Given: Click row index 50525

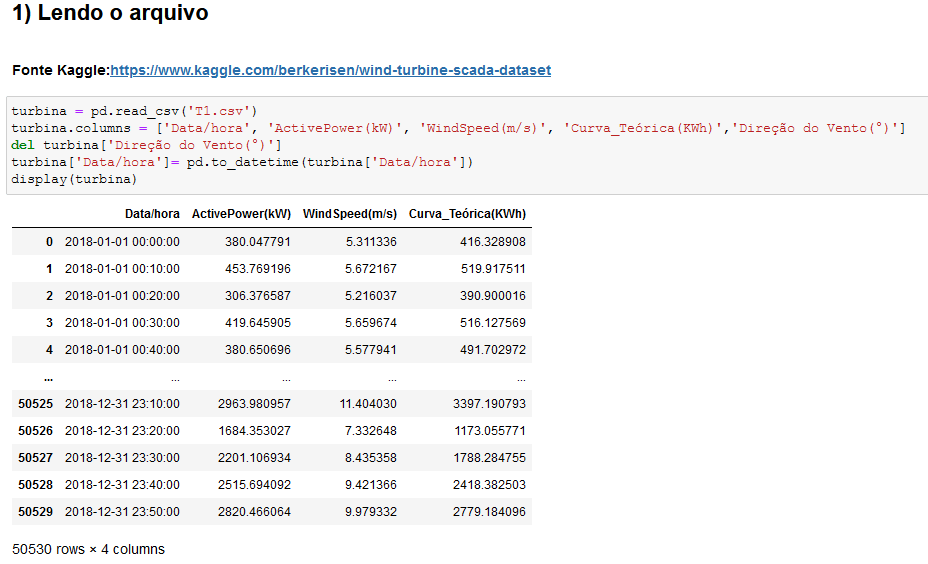Looking at the screenshot, I should 36,404.
